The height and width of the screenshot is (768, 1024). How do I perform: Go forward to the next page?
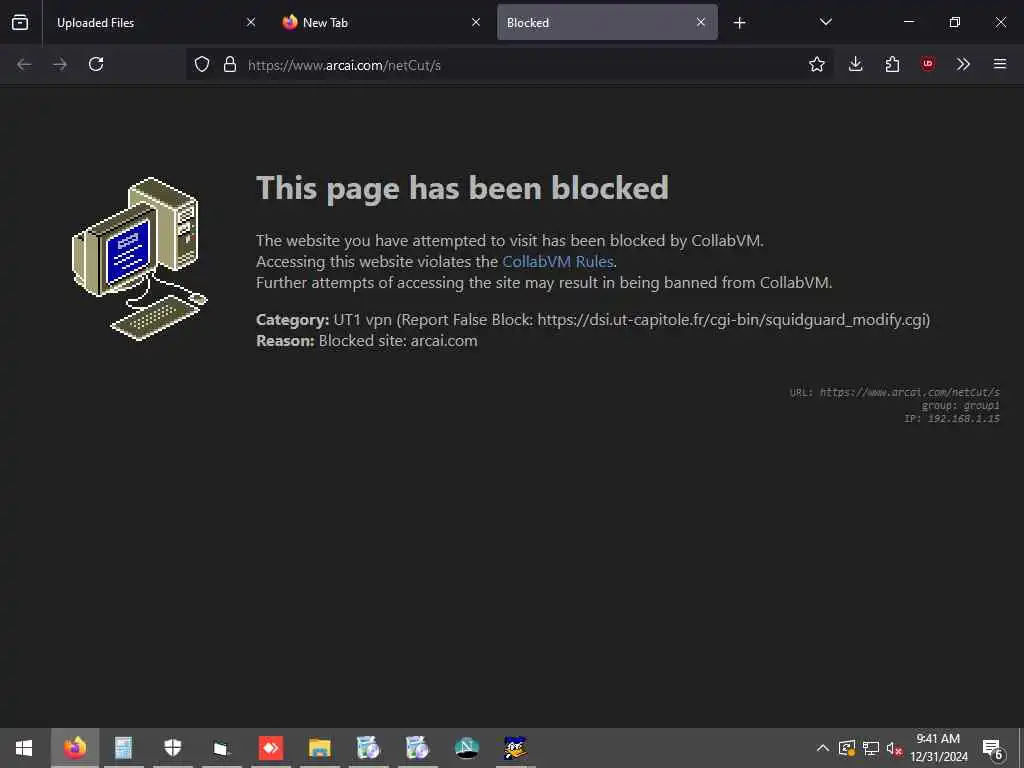(x=60, y=64)
